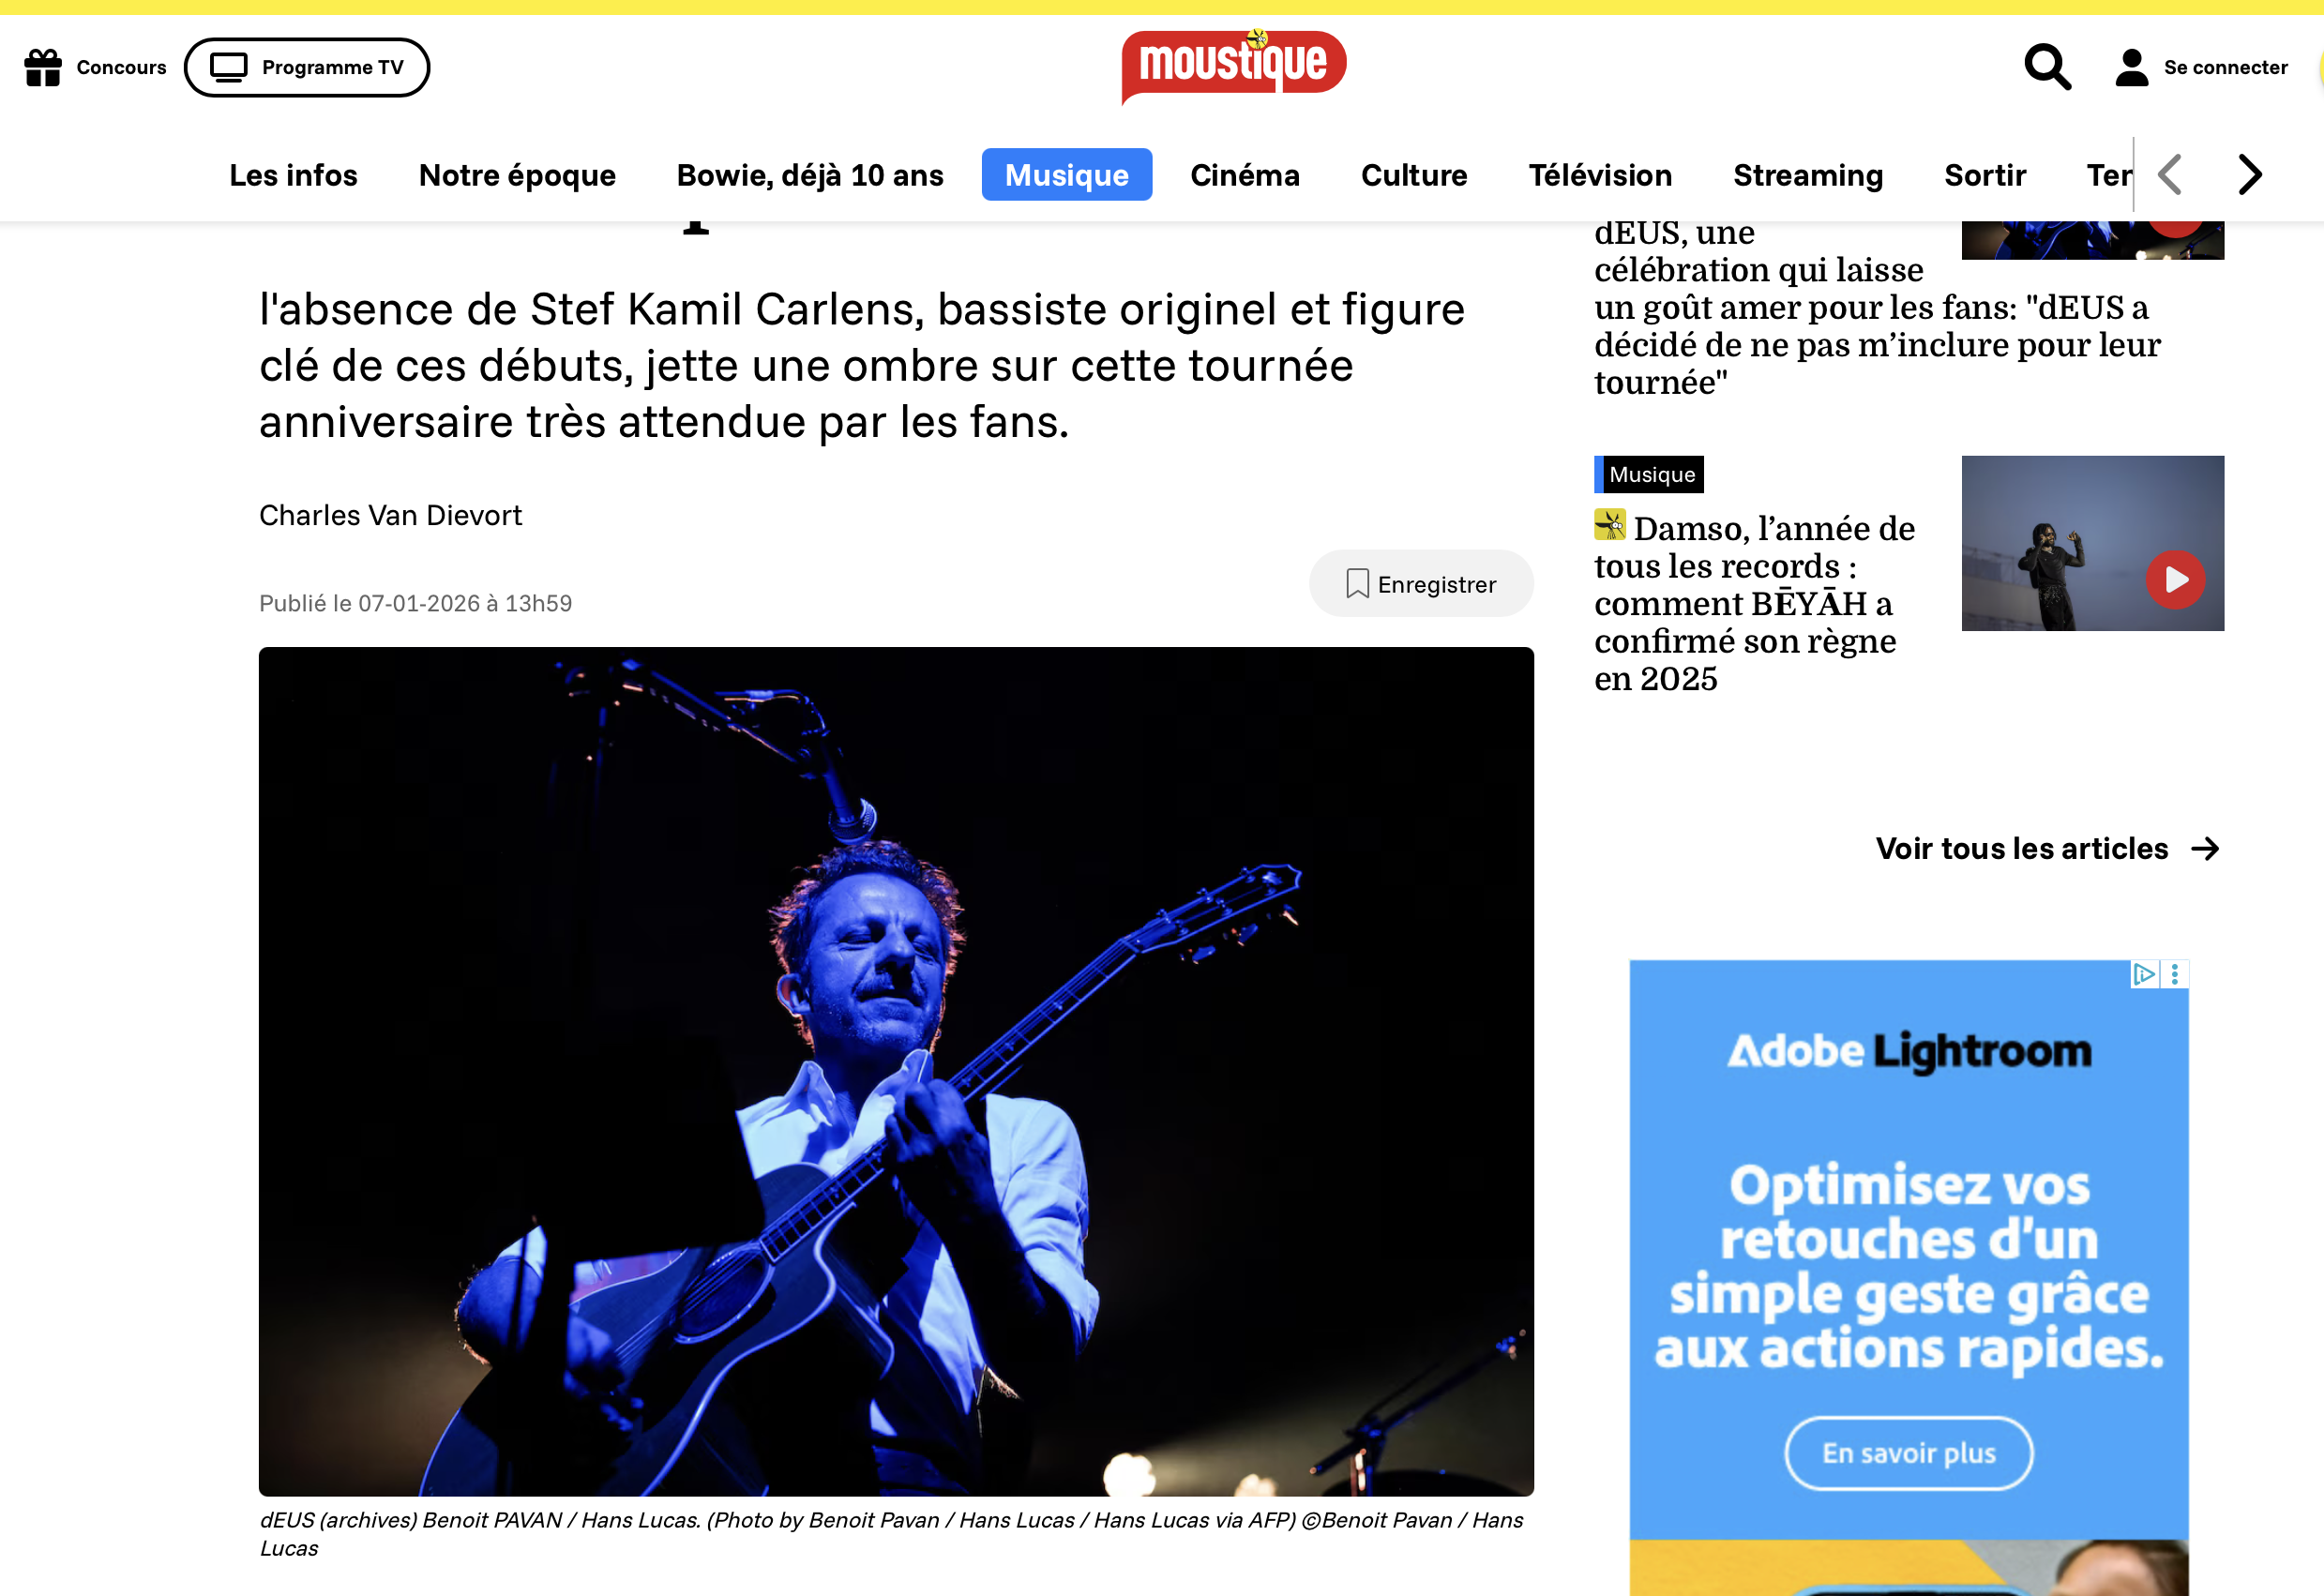Open the search magnifier icon
The width and height of the screenshot is (2324, 1596).
click(x=2047, y=67)
